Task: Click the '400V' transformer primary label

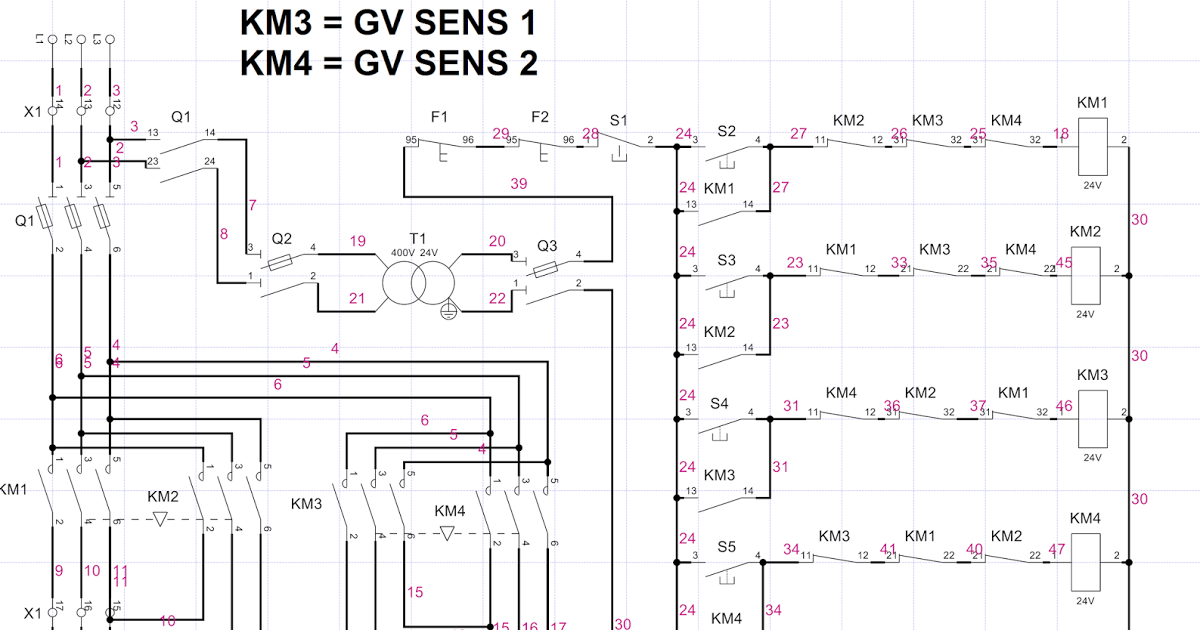Action: pos(403,252)
